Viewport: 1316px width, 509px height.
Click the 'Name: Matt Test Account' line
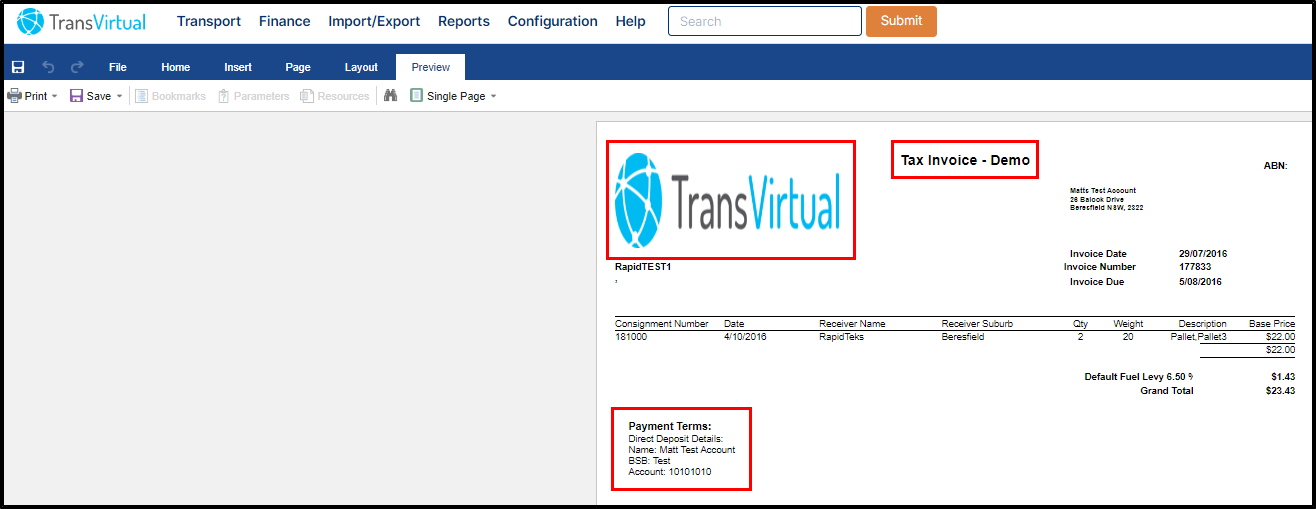click(682, 450)
